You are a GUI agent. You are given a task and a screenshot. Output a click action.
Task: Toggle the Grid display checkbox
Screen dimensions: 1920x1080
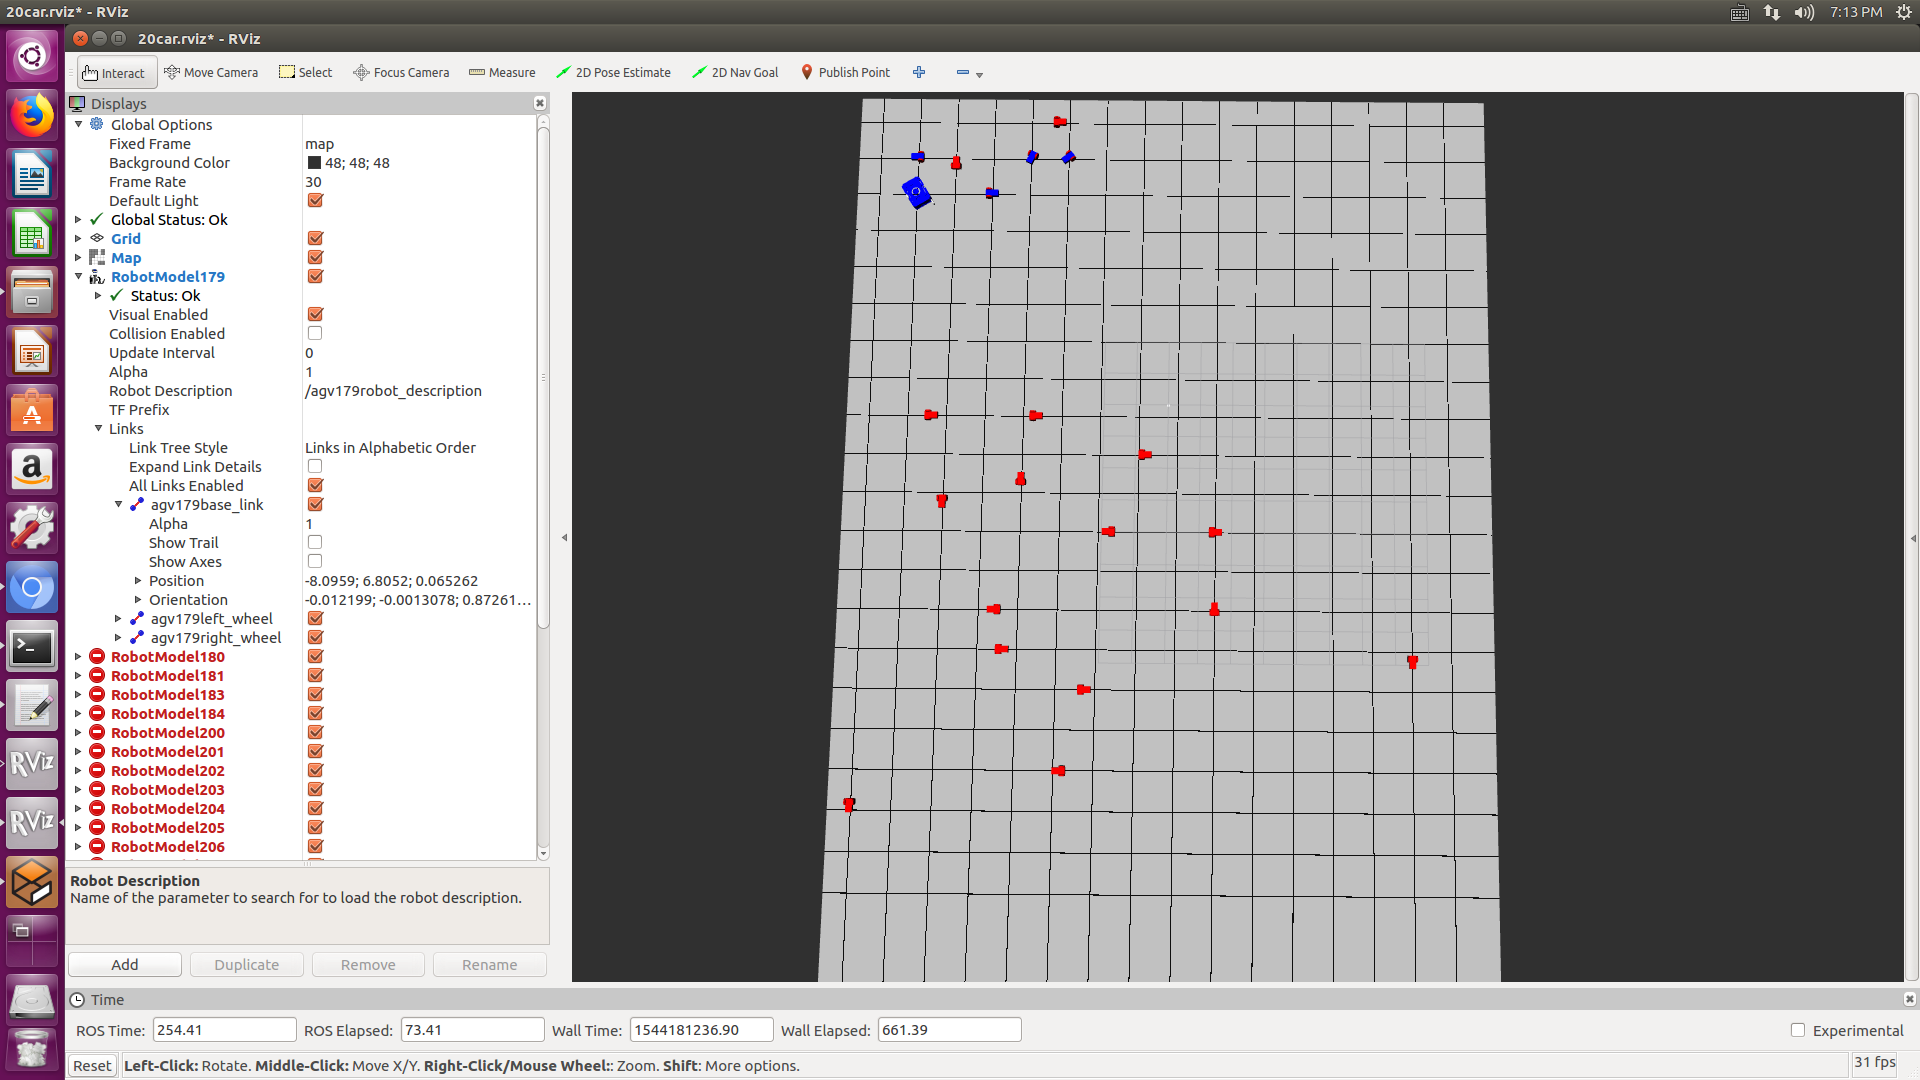point(315,238)
